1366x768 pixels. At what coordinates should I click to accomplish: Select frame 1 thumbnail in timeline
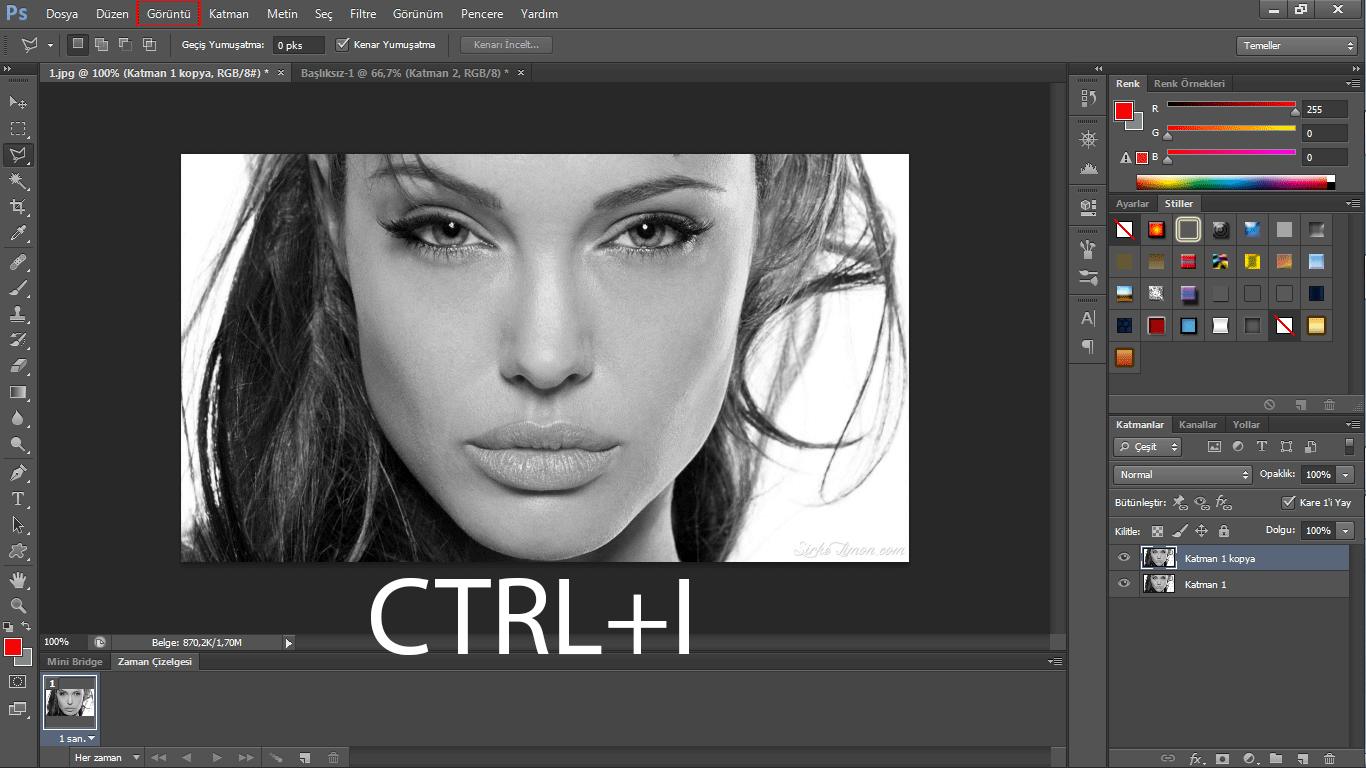pyautogui.click(x=70, y=702)
